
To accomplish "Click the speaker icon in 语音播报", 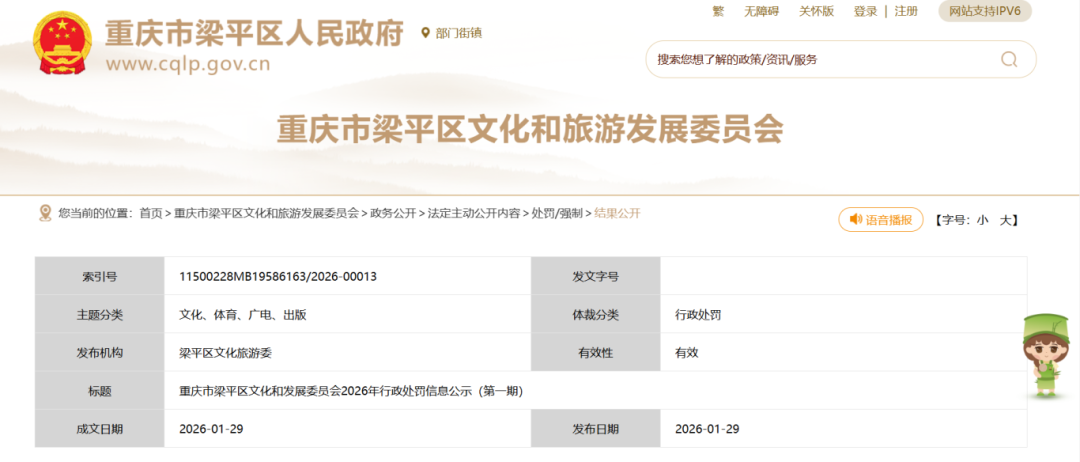I will [855, 219].
